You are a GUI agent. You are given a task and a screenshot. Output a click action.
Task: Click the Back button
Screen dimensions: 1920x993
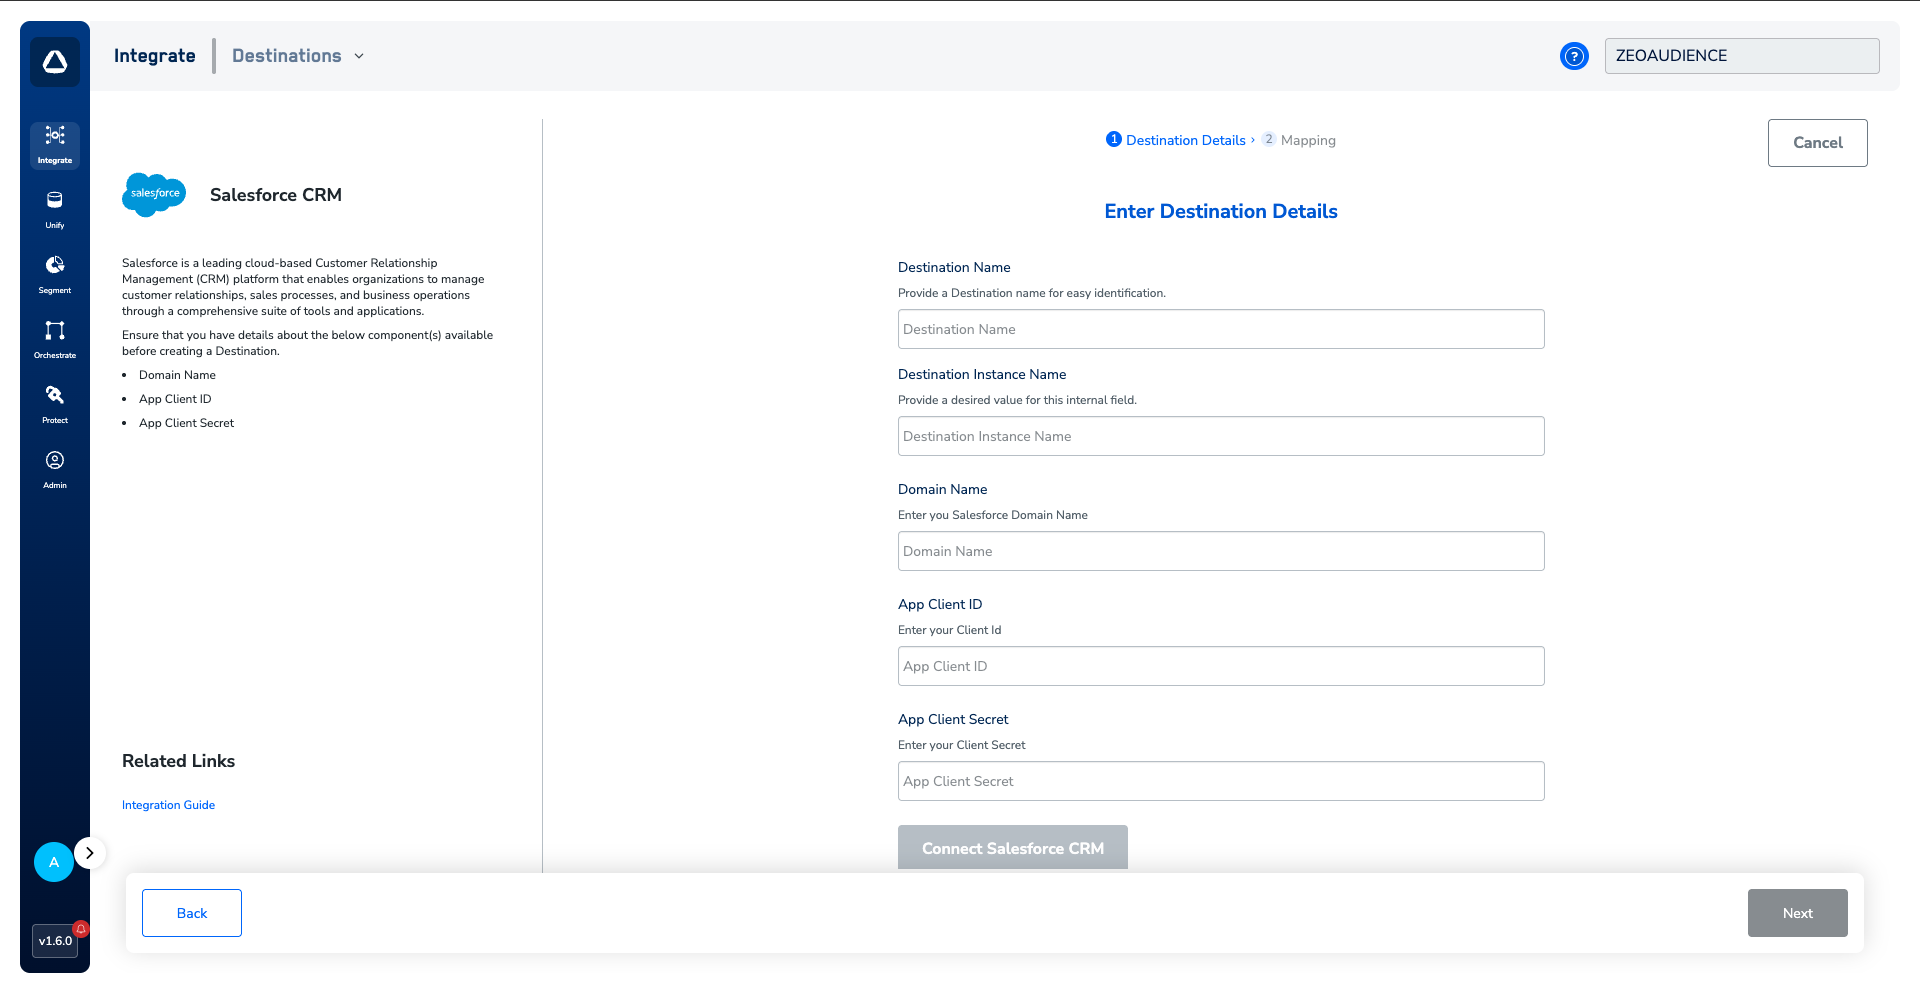pyautogui.click(x=192, y=913)
